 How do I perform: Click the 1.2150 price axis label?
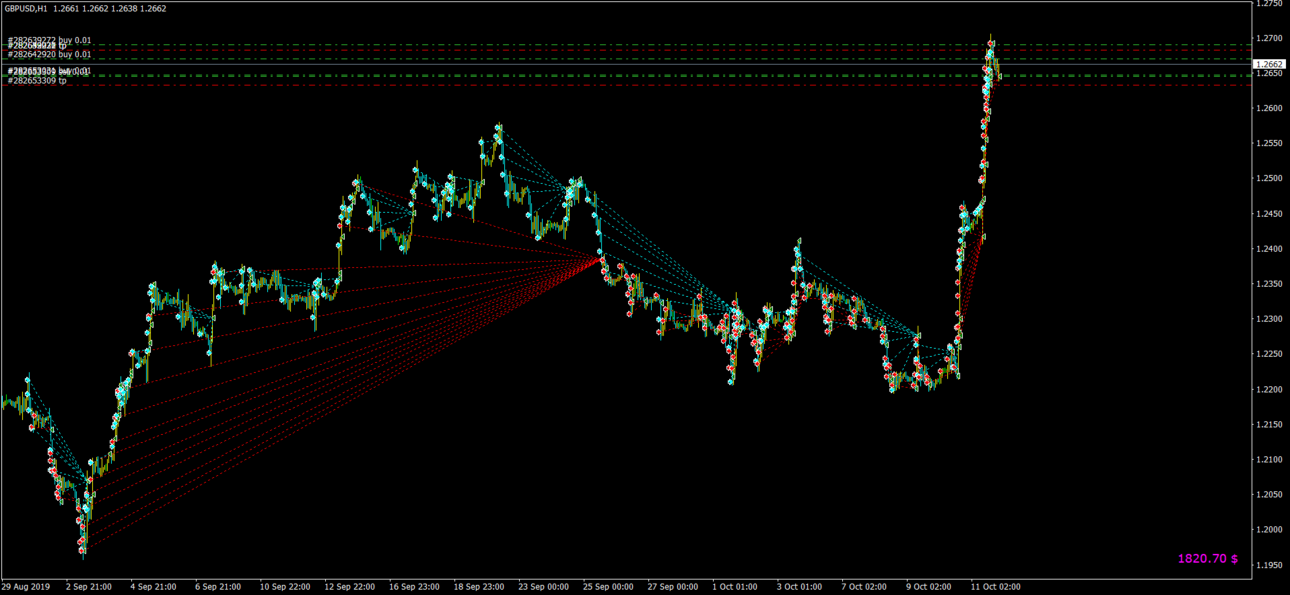pos(1270,425)
